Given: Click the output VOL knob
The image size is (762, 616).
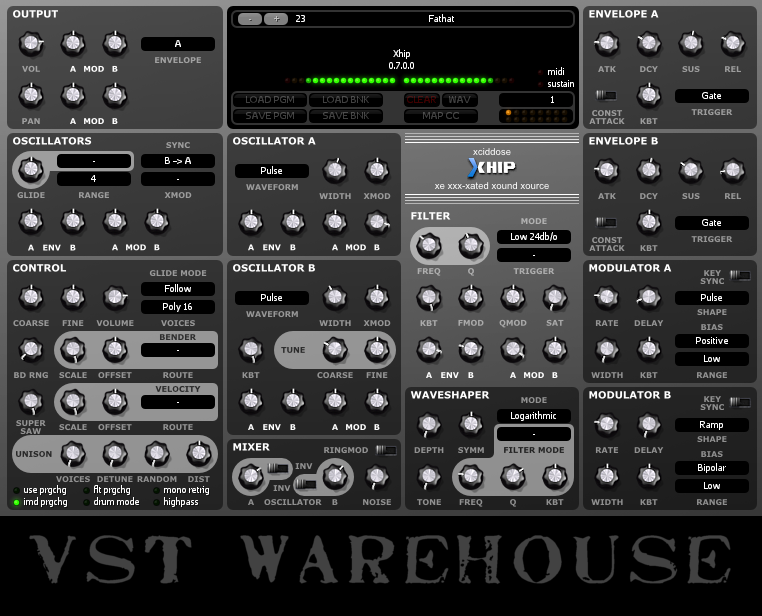Looking at the screenshot, I should (31, 44).
